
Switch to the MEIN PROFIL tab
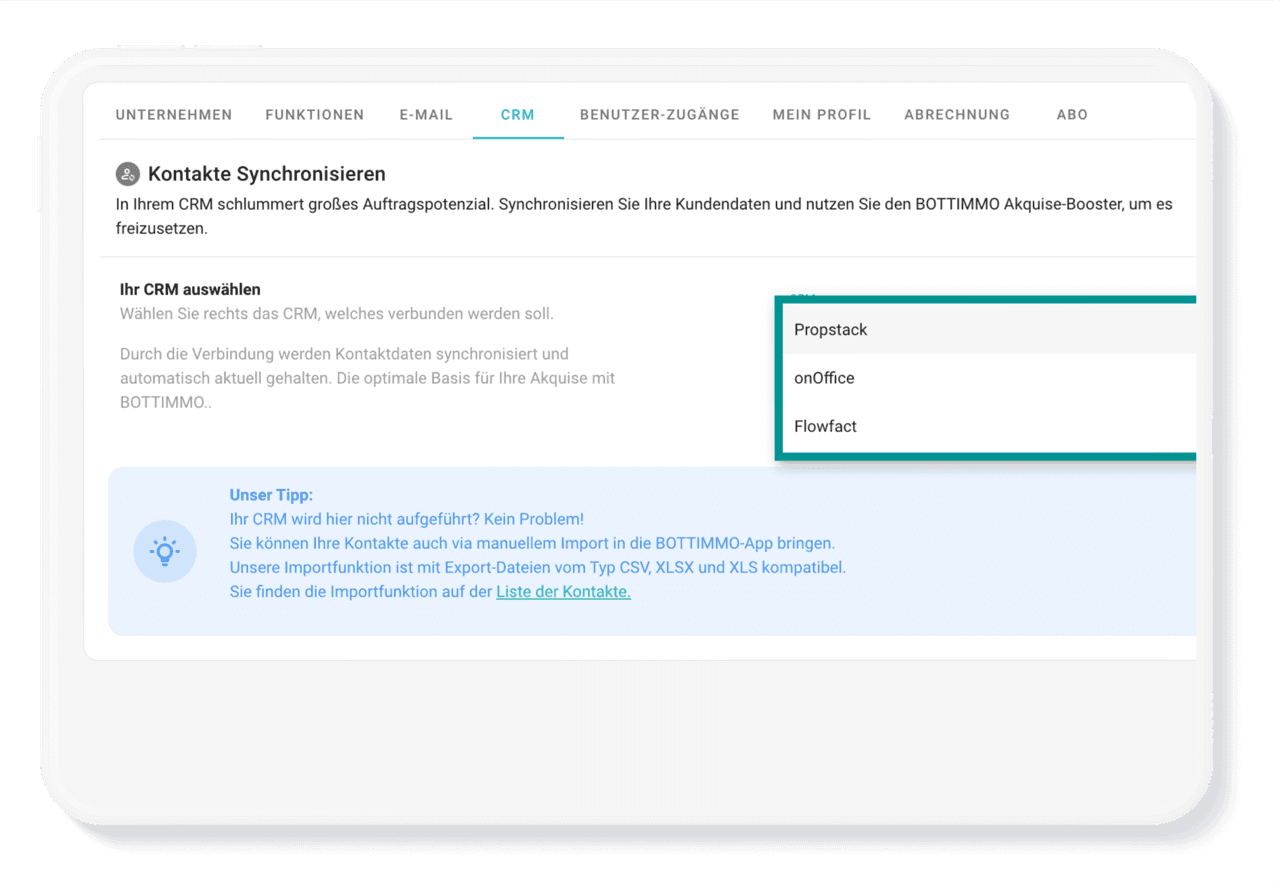coord(821,114)
